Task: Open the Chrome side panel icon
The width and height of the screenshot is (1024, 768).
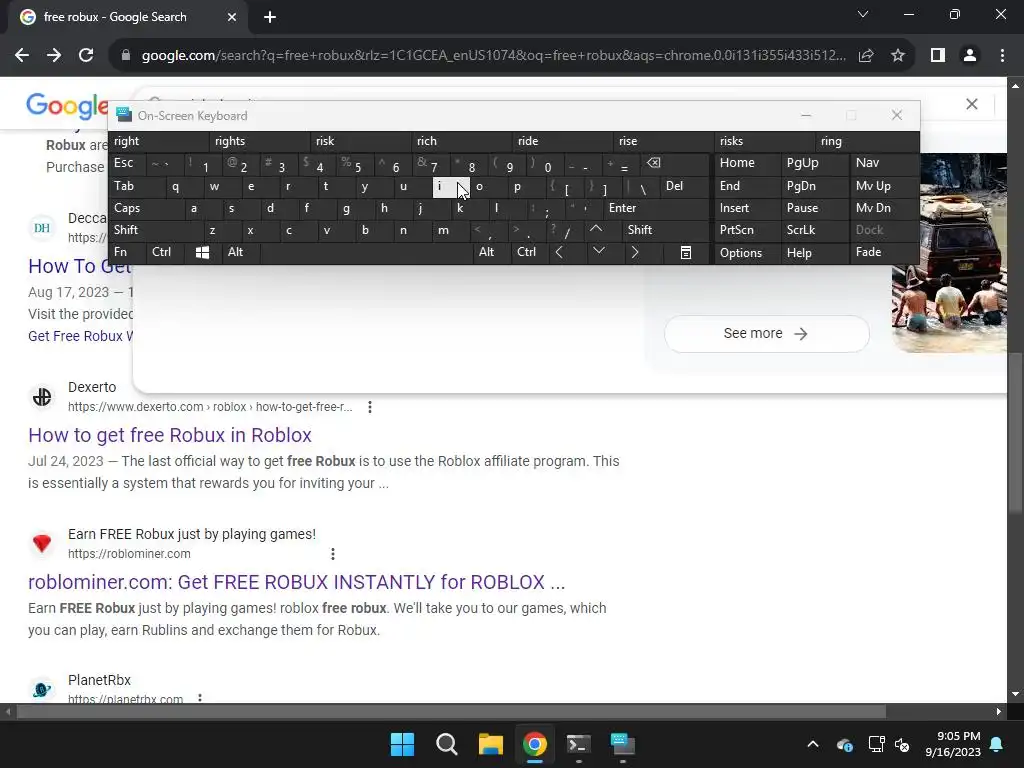Action: coord(938,56)
